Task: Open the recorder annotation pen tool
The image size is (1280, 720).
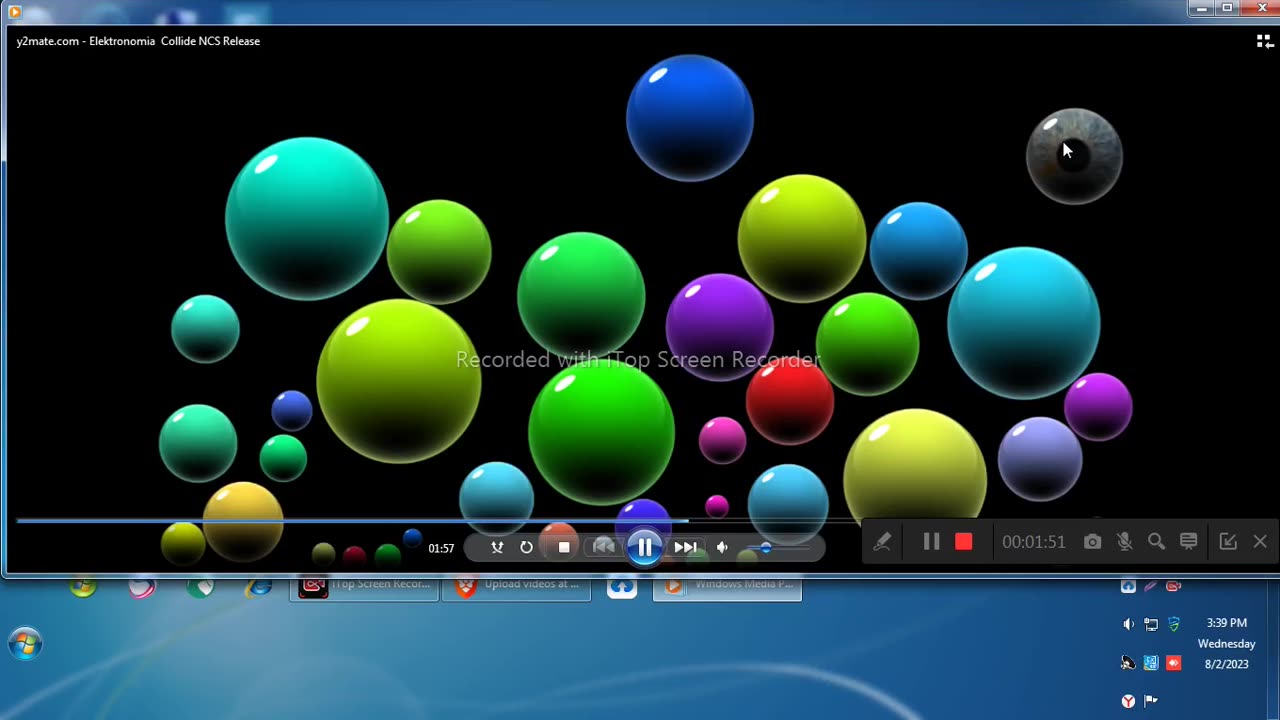Action: coord(882,541)
